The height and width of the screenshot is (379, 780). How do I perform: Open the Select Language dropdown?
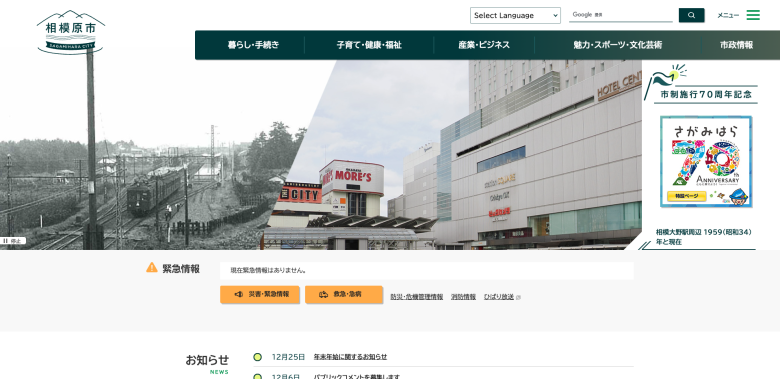point(515,15)
